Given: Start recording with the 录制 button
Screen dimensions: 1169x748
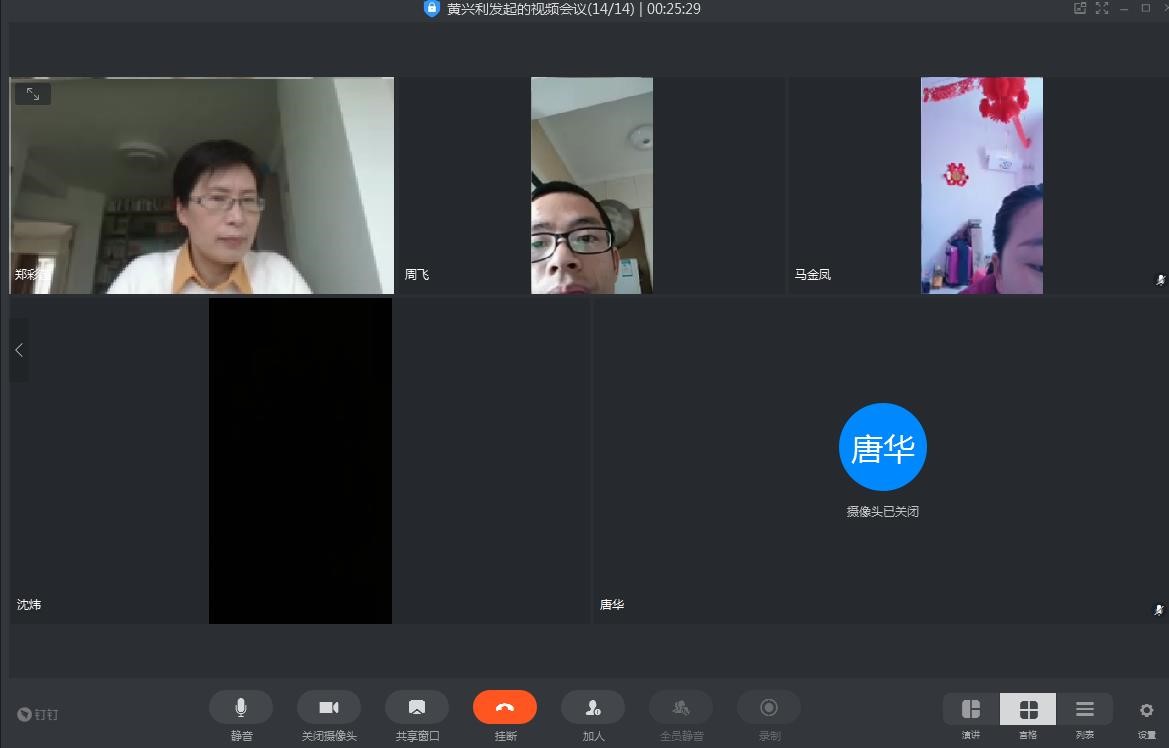Looking at the screenshot, I should click(x=769, y=708).
